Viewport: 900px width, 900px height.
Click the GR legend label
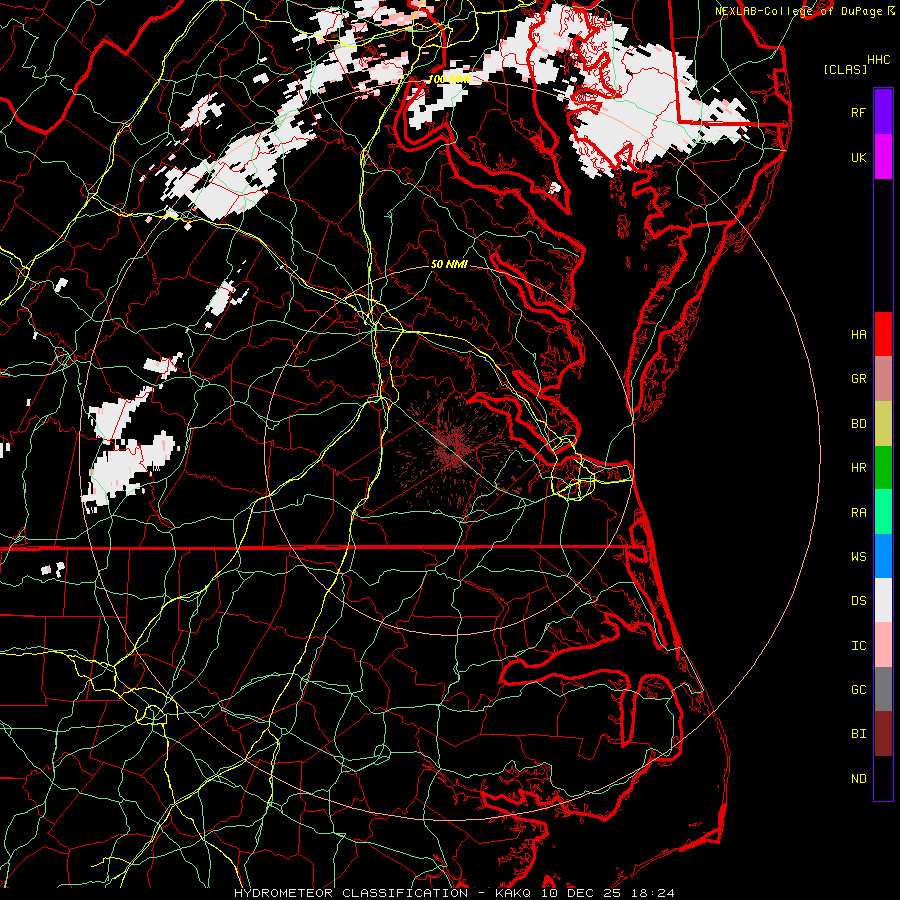[858, 379]
